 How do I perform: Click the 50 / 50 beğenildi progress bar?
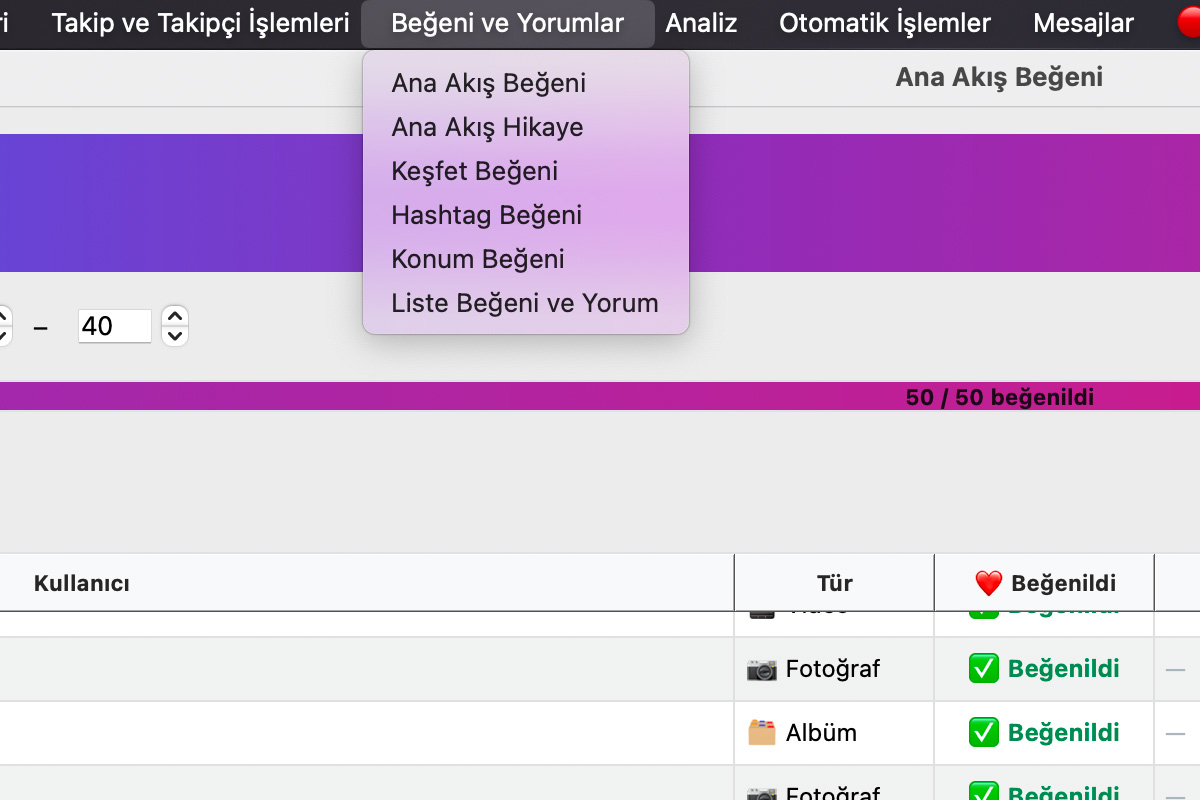(600, 397)
